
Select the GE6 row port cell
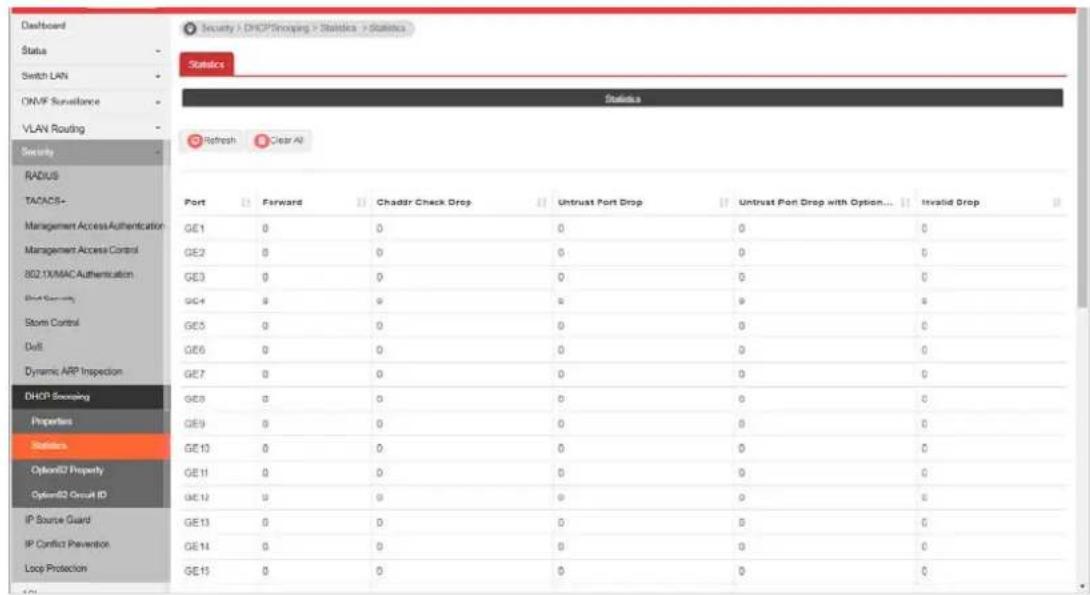194,350
